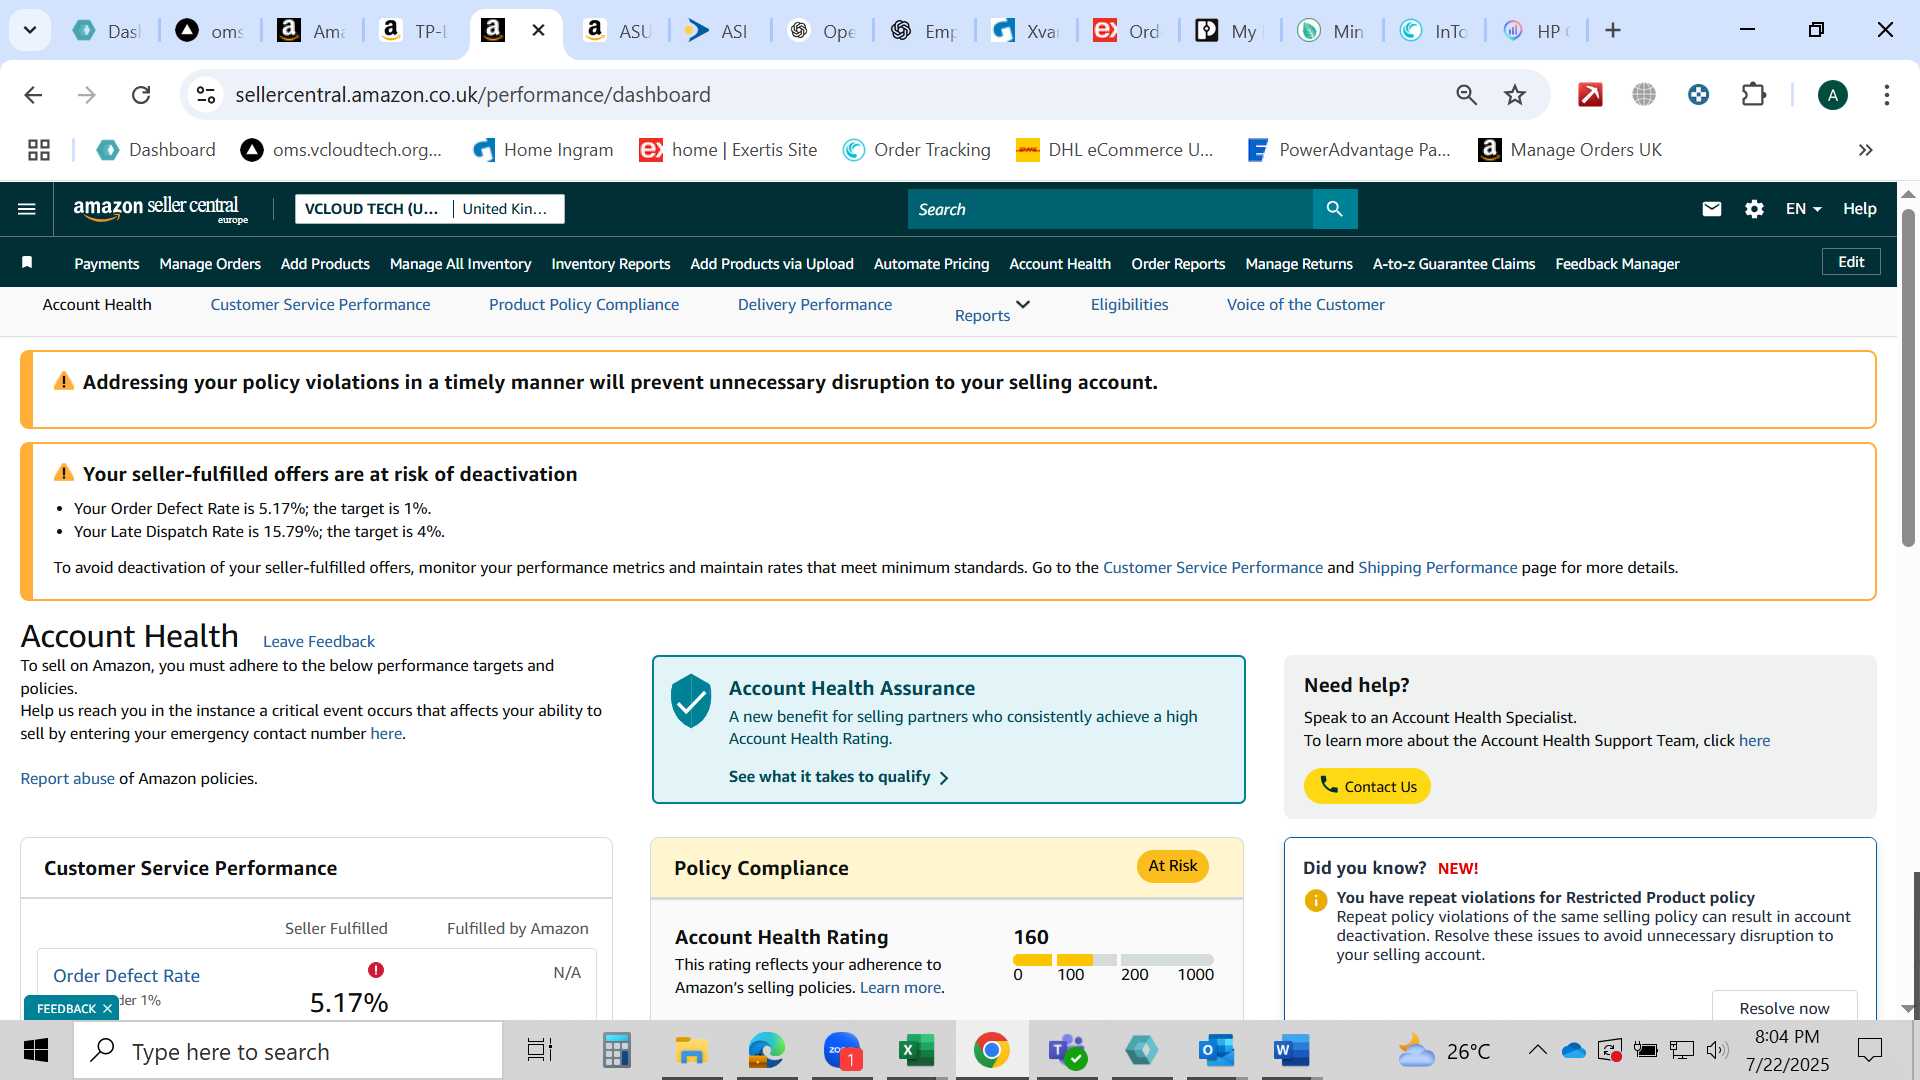
Task: Click the Amazon Seller Central logo
Action: pos(160,209)
